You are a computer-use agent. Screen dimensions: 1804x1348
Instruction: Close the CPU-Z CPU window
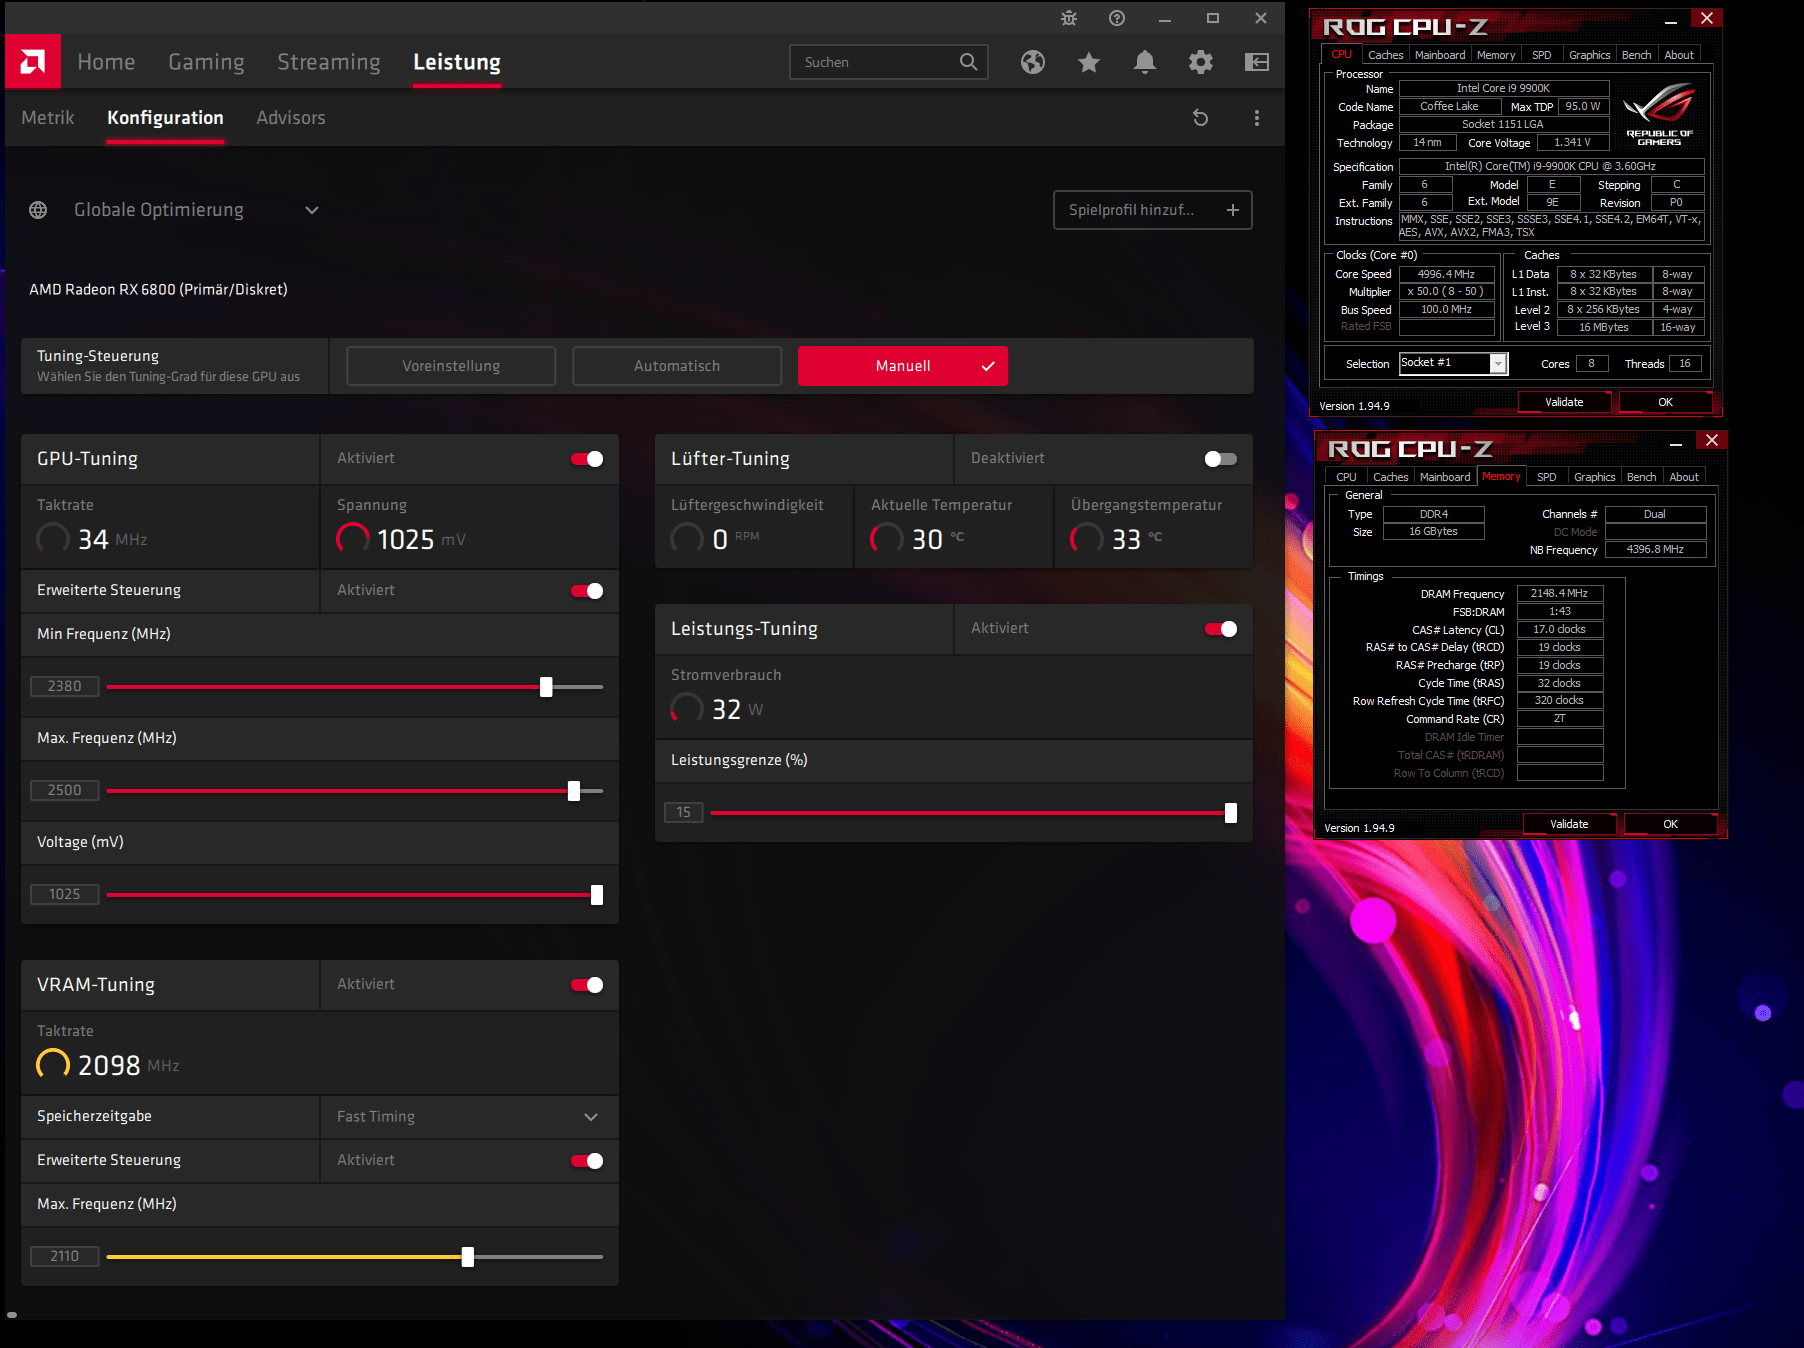[x=1707, y=18]
